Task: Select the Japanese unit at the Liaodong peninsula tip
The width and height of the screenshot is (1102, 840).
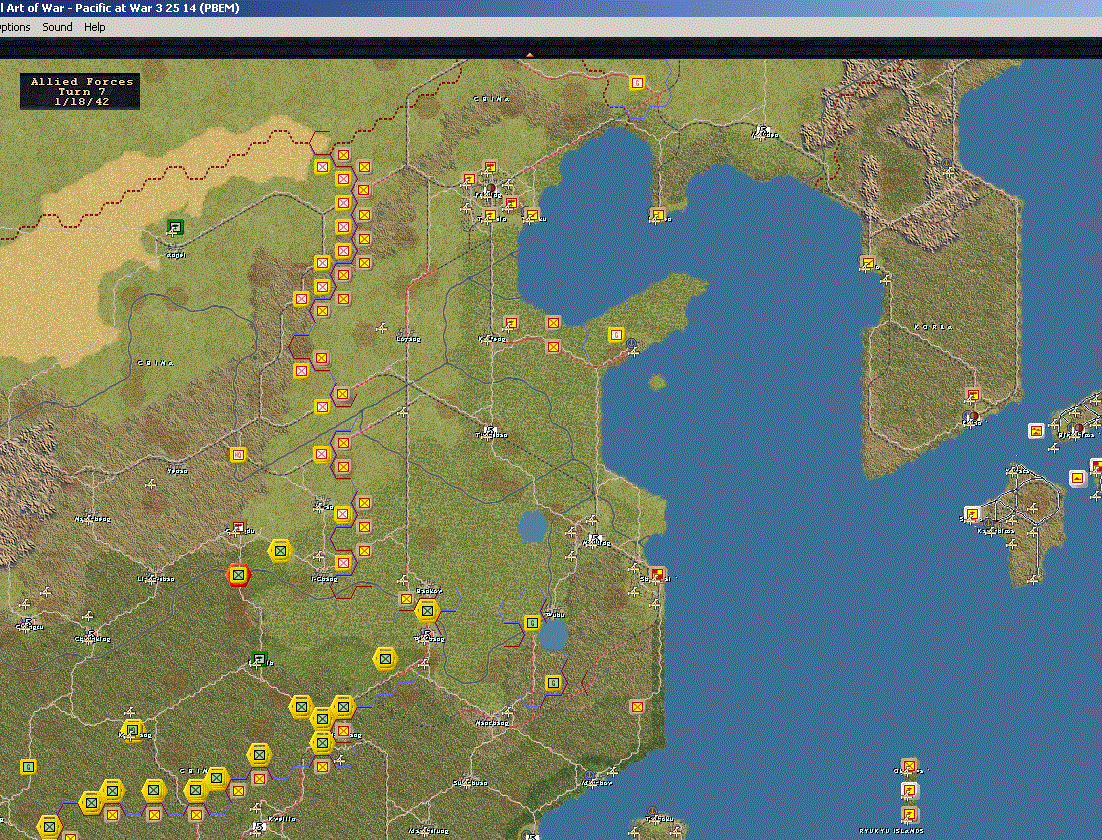Action: coord(658,214)
